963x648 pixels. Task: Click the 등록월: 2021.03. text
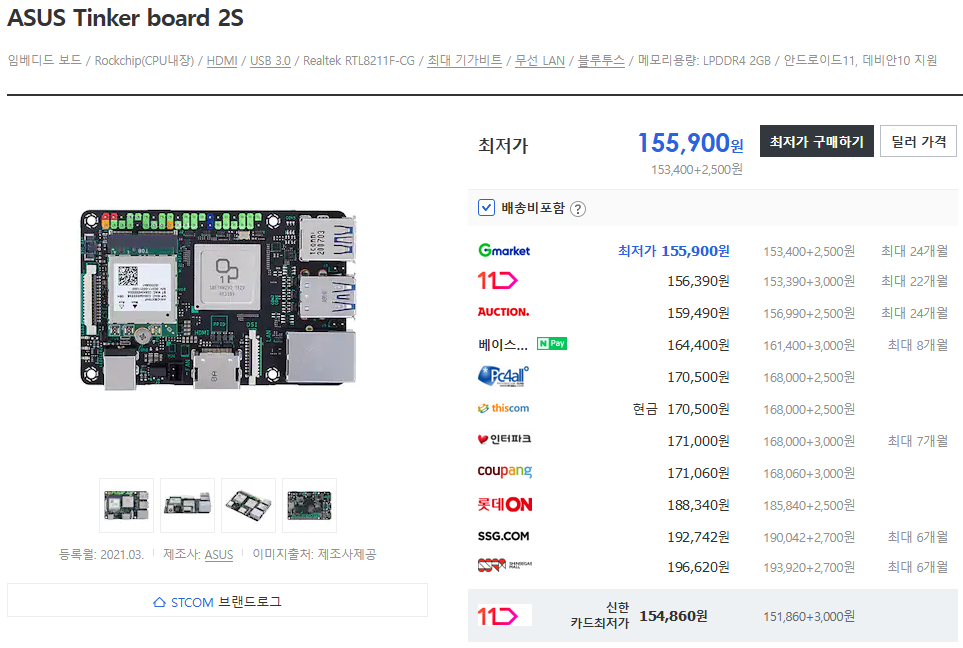pos(101,555)
